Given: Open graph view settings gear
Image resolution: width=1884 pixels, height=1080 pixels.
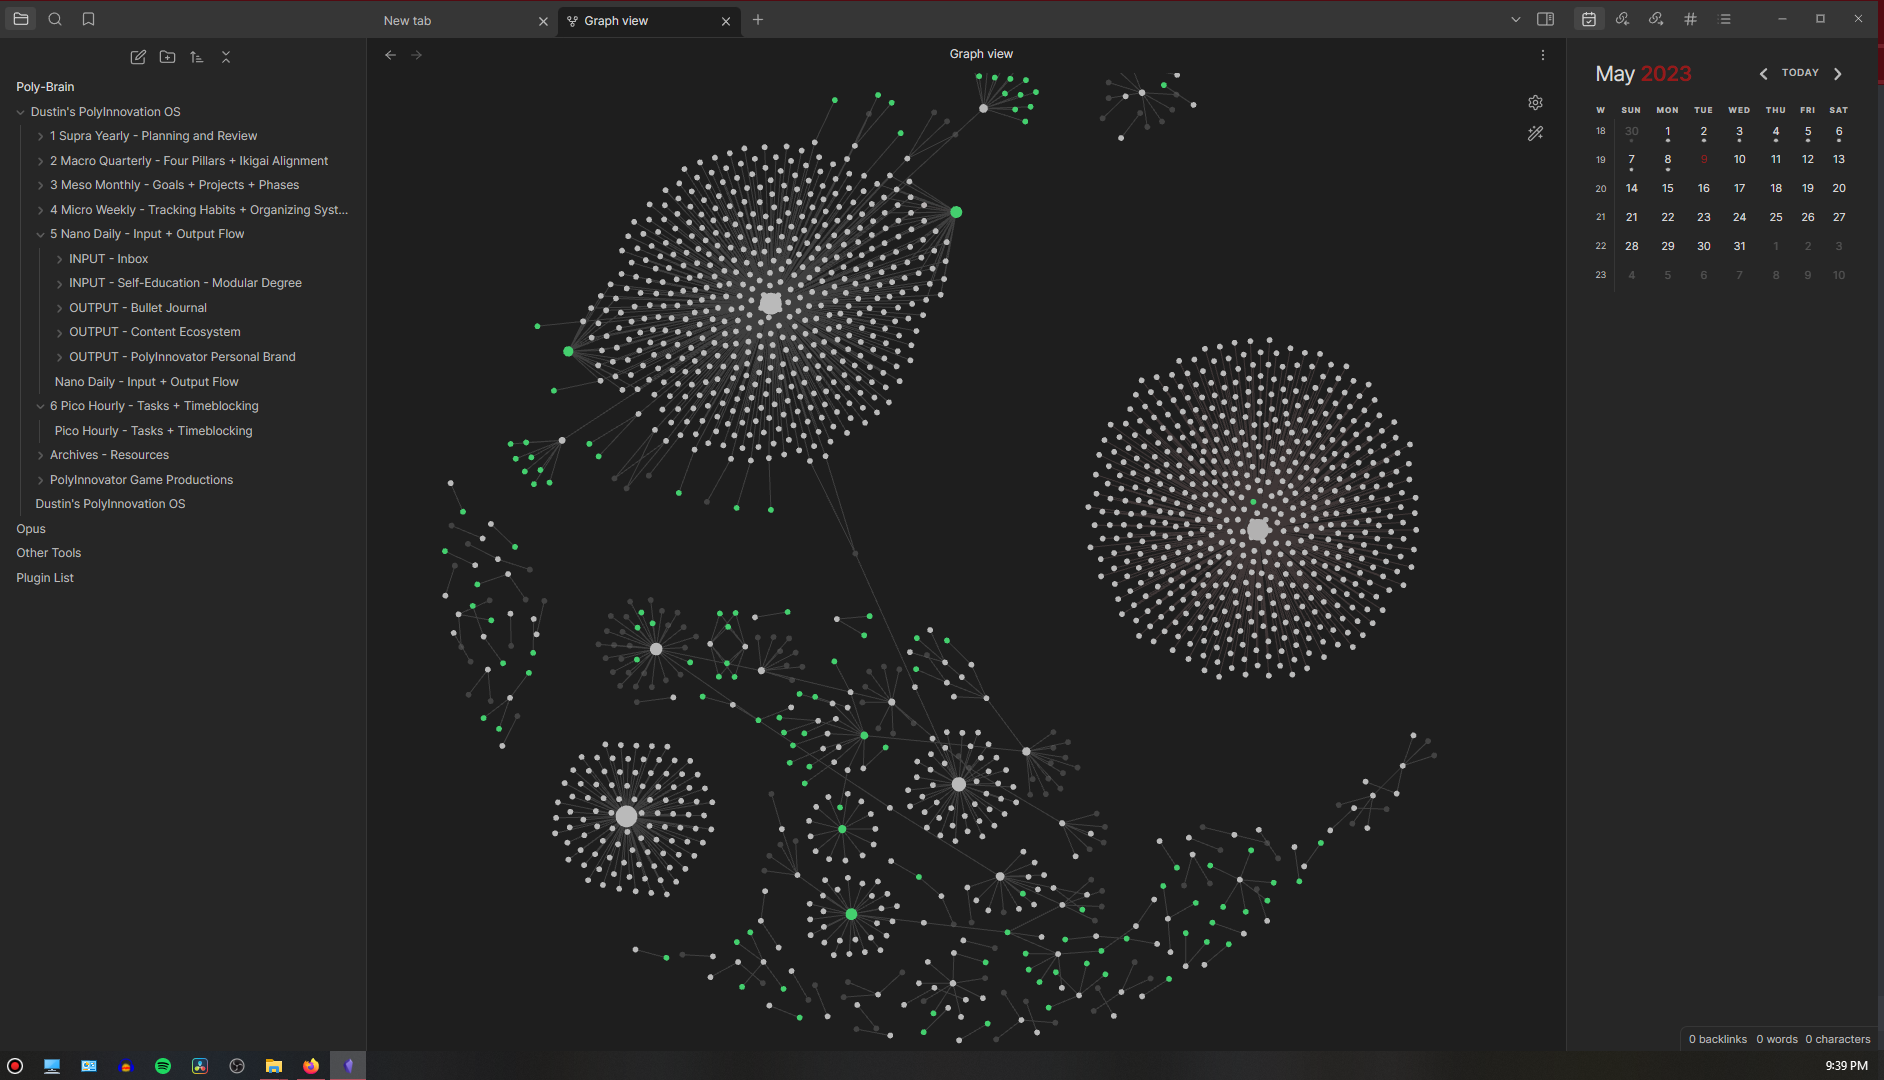Looking at the screenshot, I should 1535,103.
